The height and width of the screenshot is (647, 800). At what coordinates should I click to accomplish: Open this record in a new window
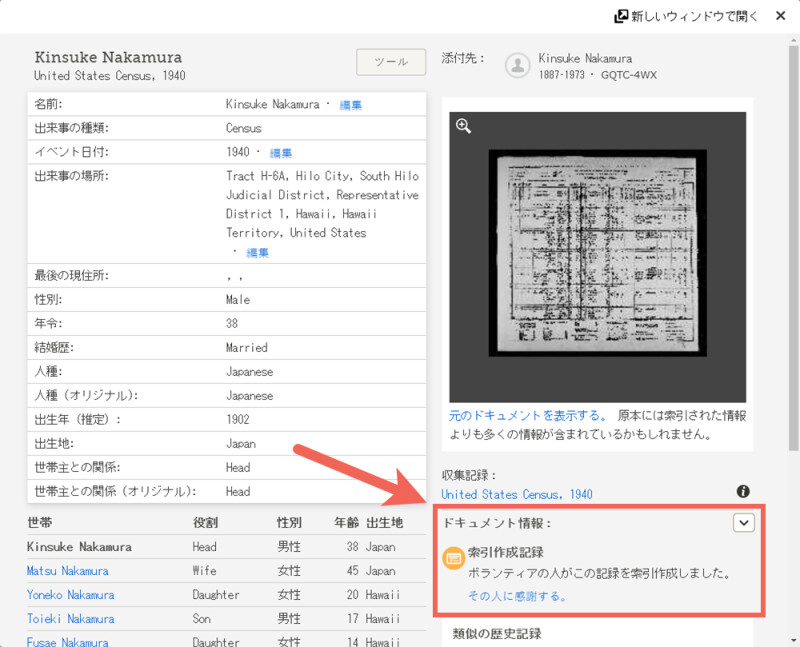688,15
